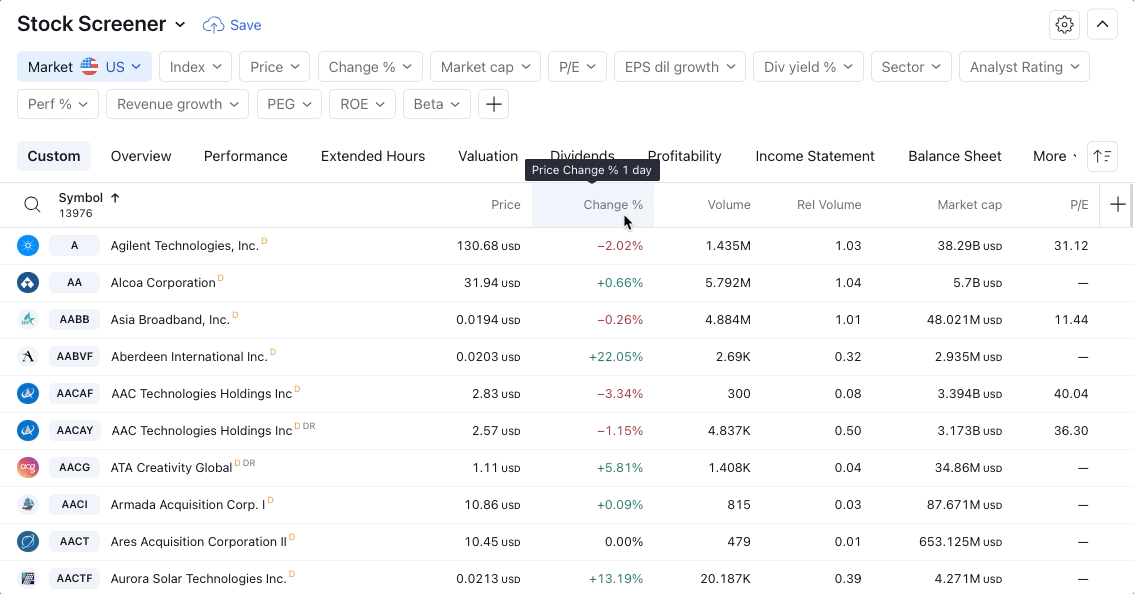
Task: Open screener settings gear icon
Action: 1065,25
